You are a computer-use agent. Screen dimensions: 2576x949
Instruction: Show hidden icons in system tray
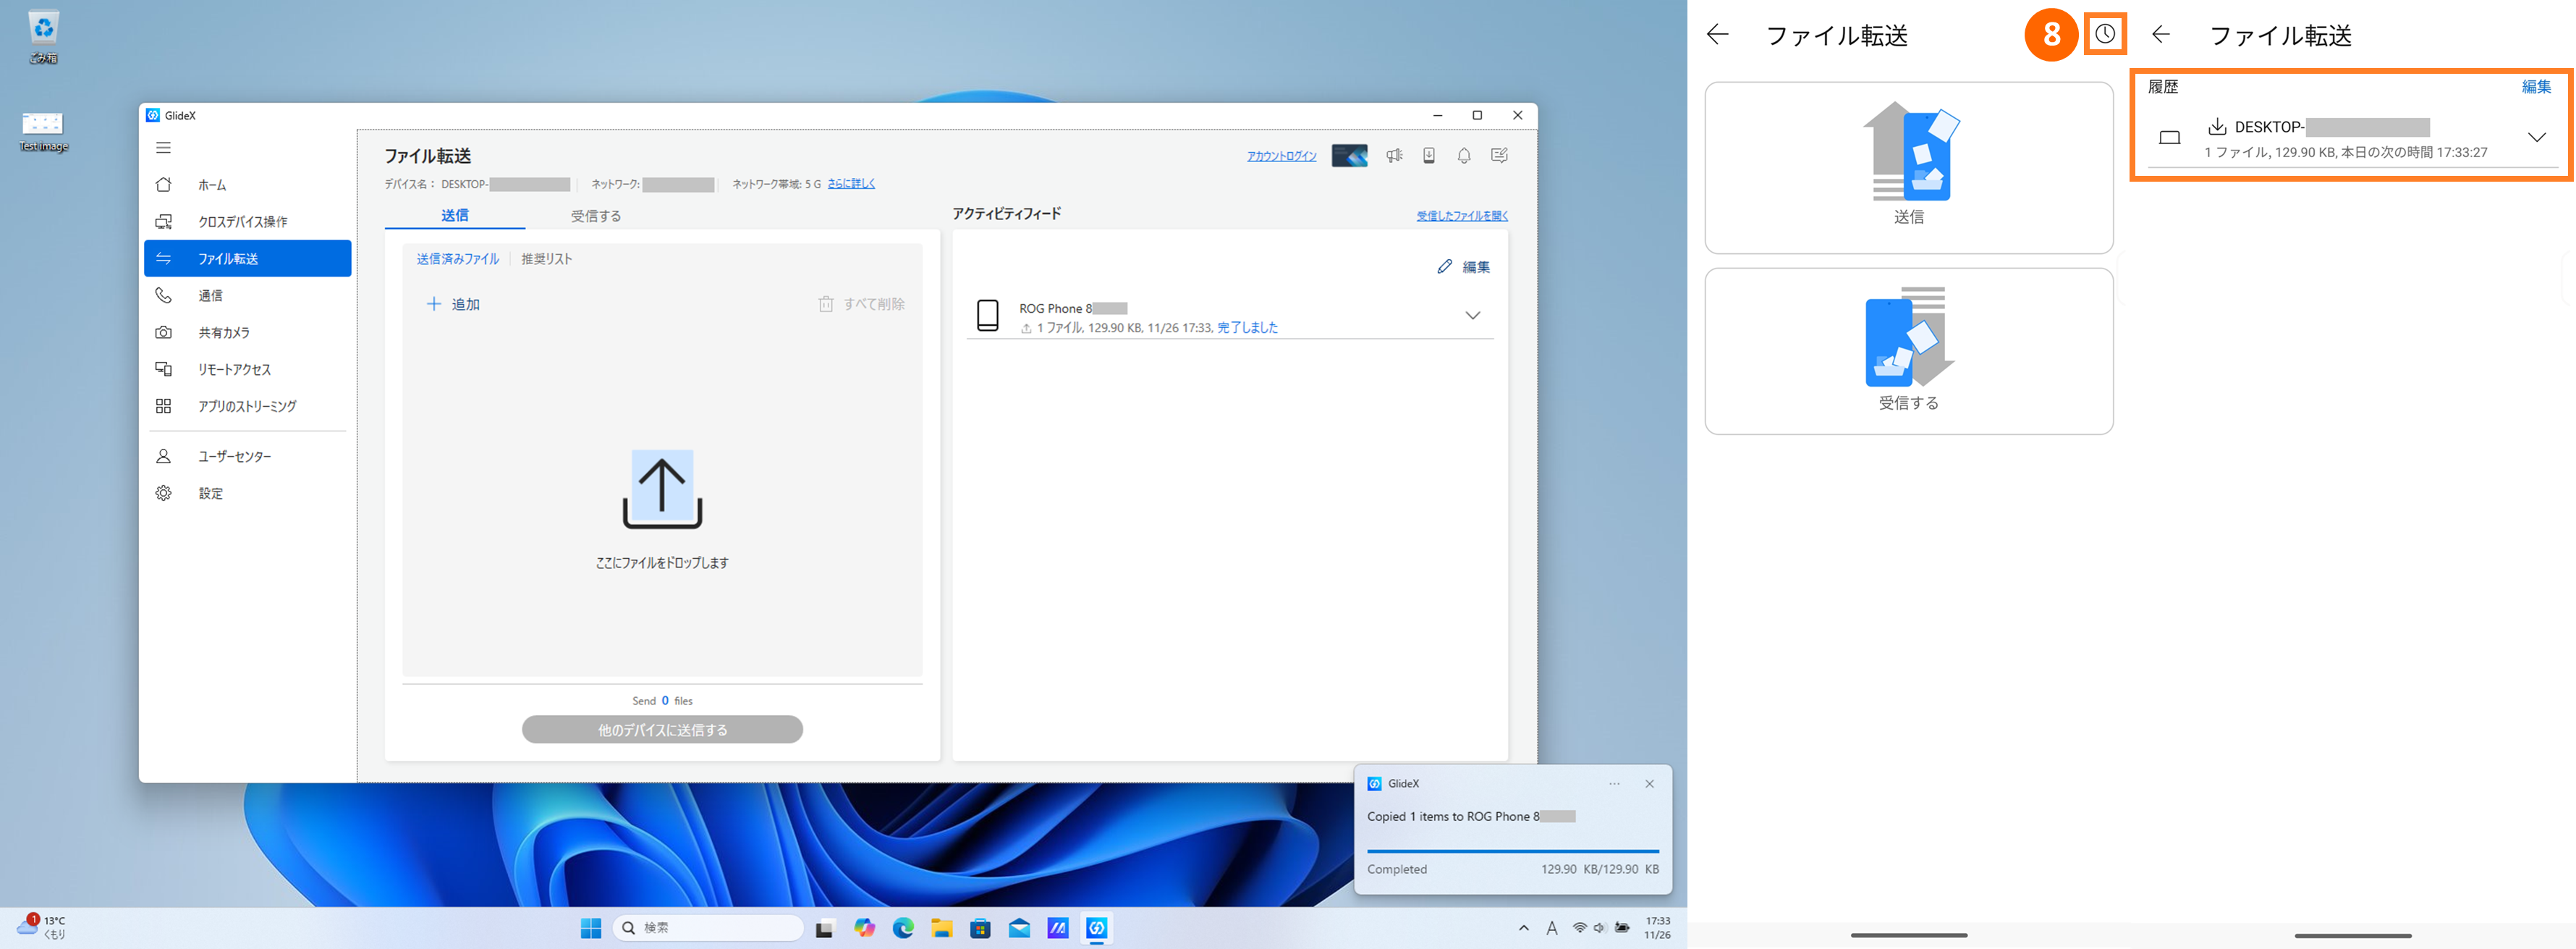click(x=1523, y=928)
